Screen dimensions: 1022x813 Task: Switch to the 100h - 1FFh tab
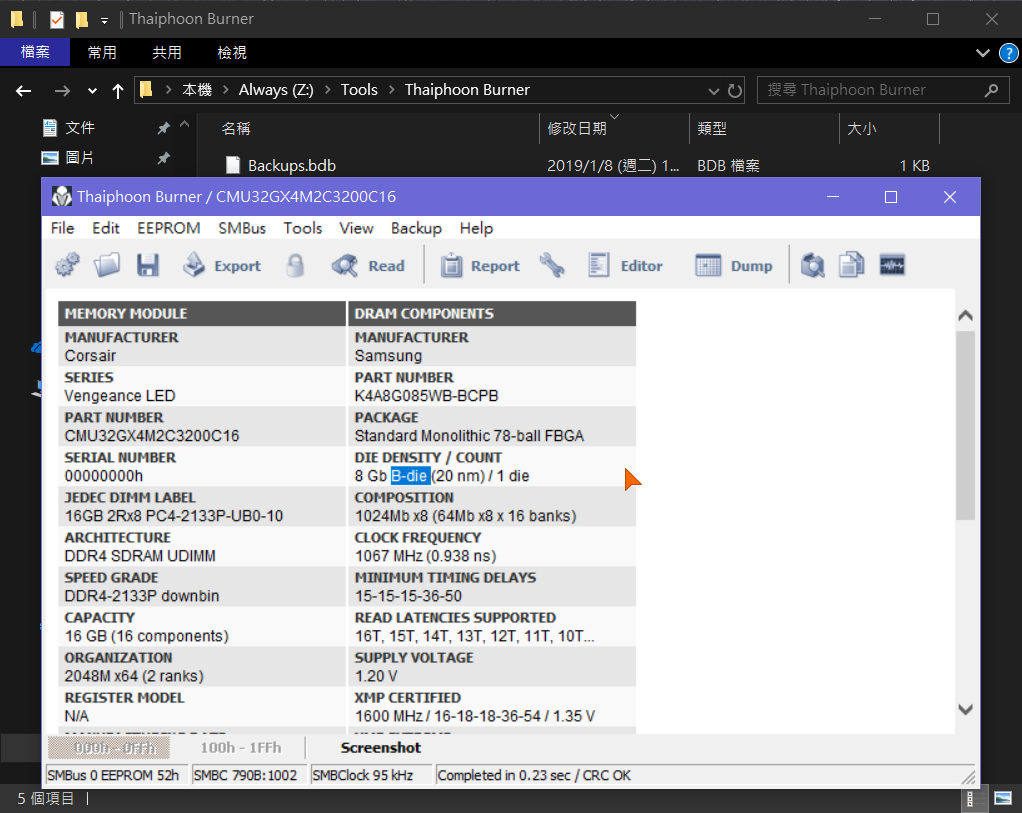point(241,748)
